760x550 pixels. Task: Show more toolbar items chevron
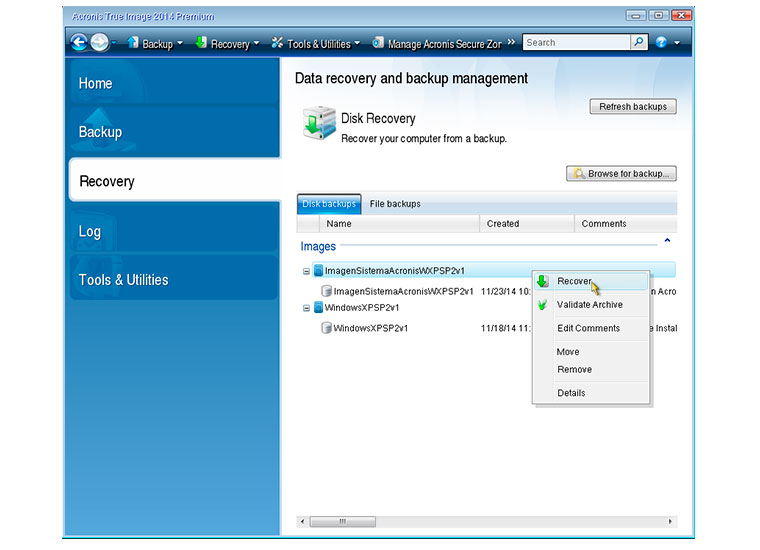point(511,42)
